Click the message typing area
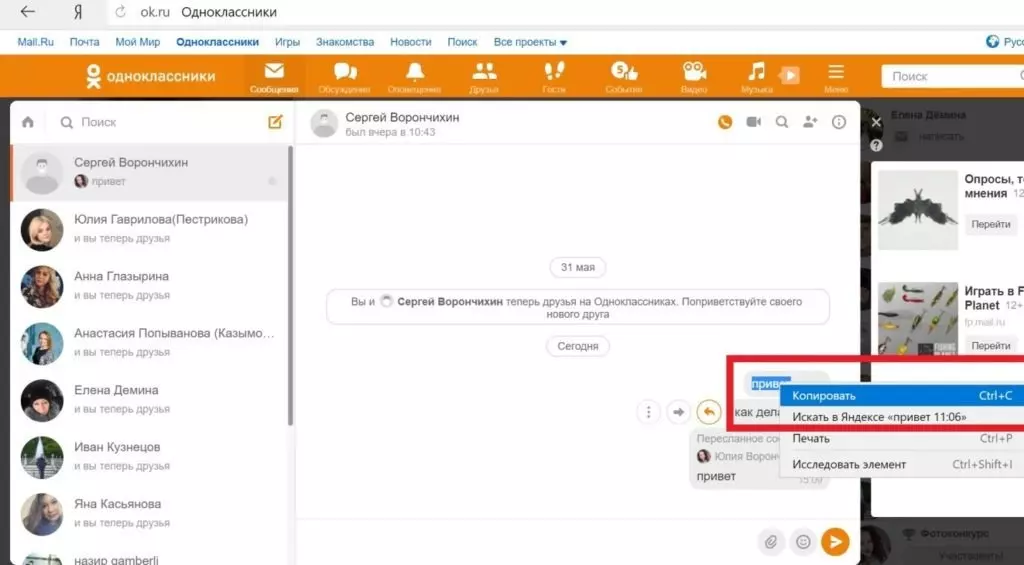The image size is (1024, 565). (526, 541)
